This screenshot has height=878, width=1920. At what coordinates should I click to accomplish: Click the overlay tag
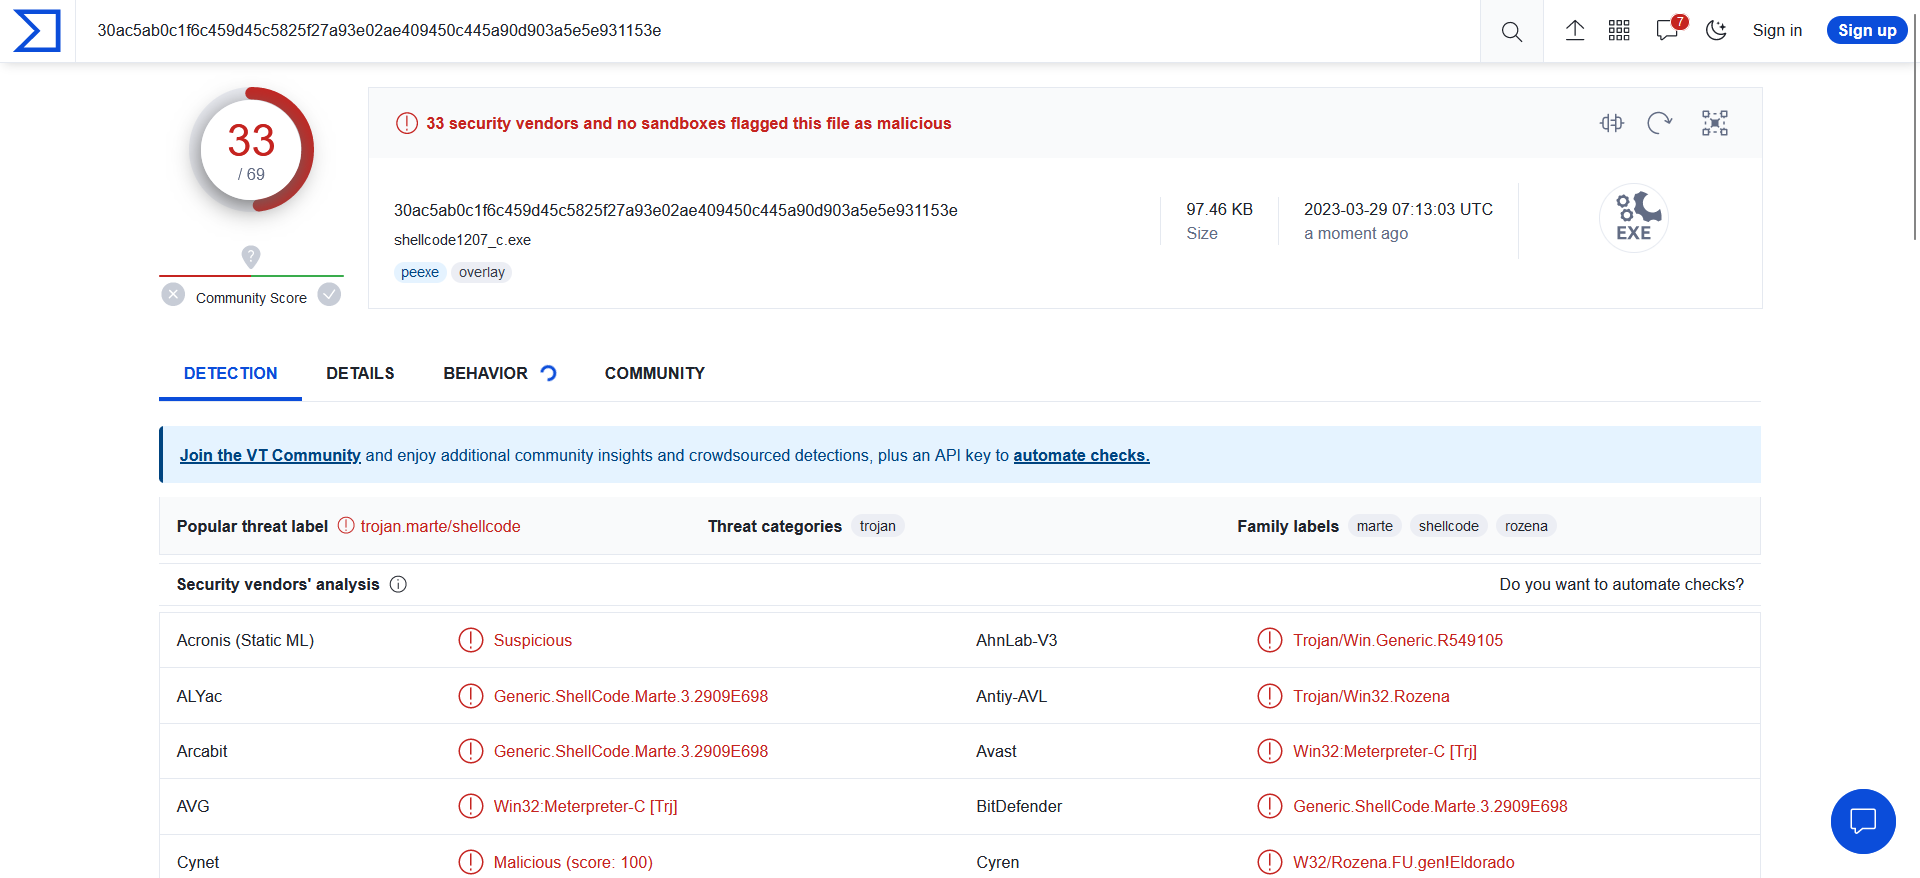[x=482, y=272]
